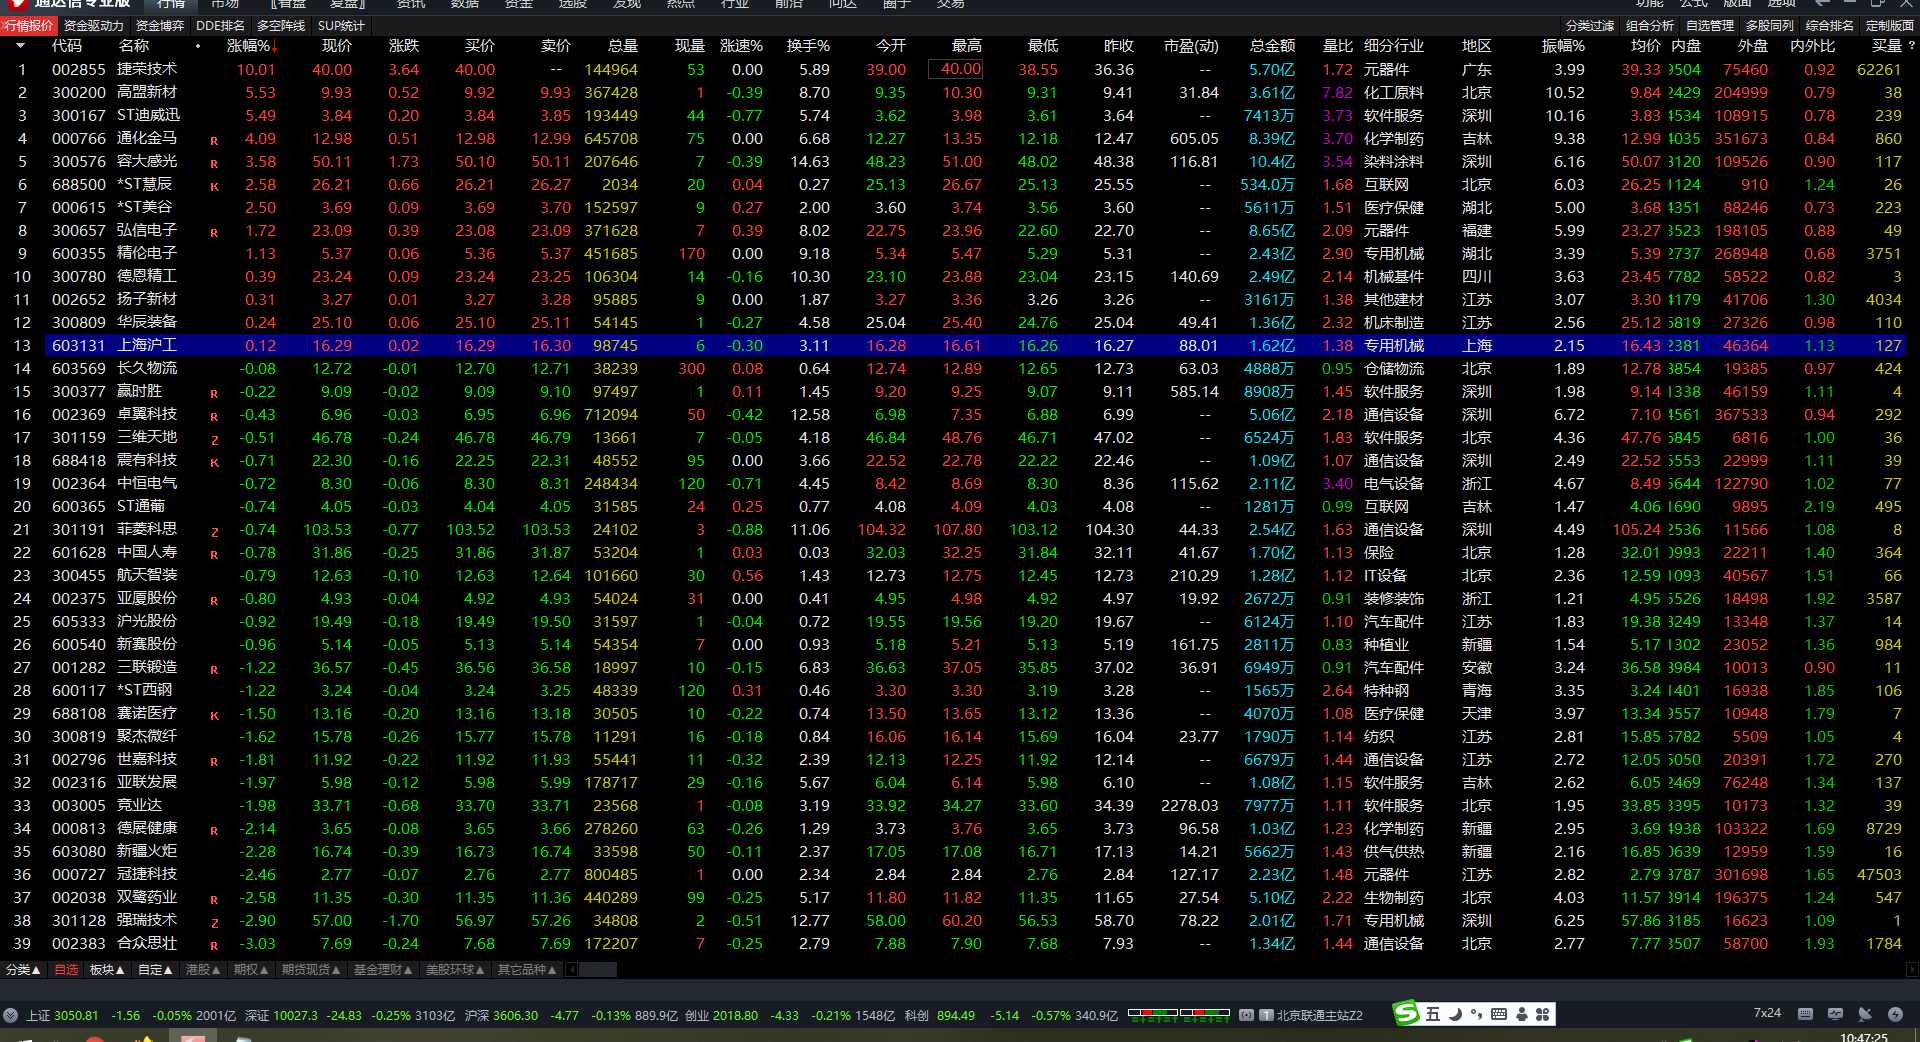Switch to the 资金驱动力 tab
Viewport: 1920px width, 1042px height.
click(x=94, y=25)
